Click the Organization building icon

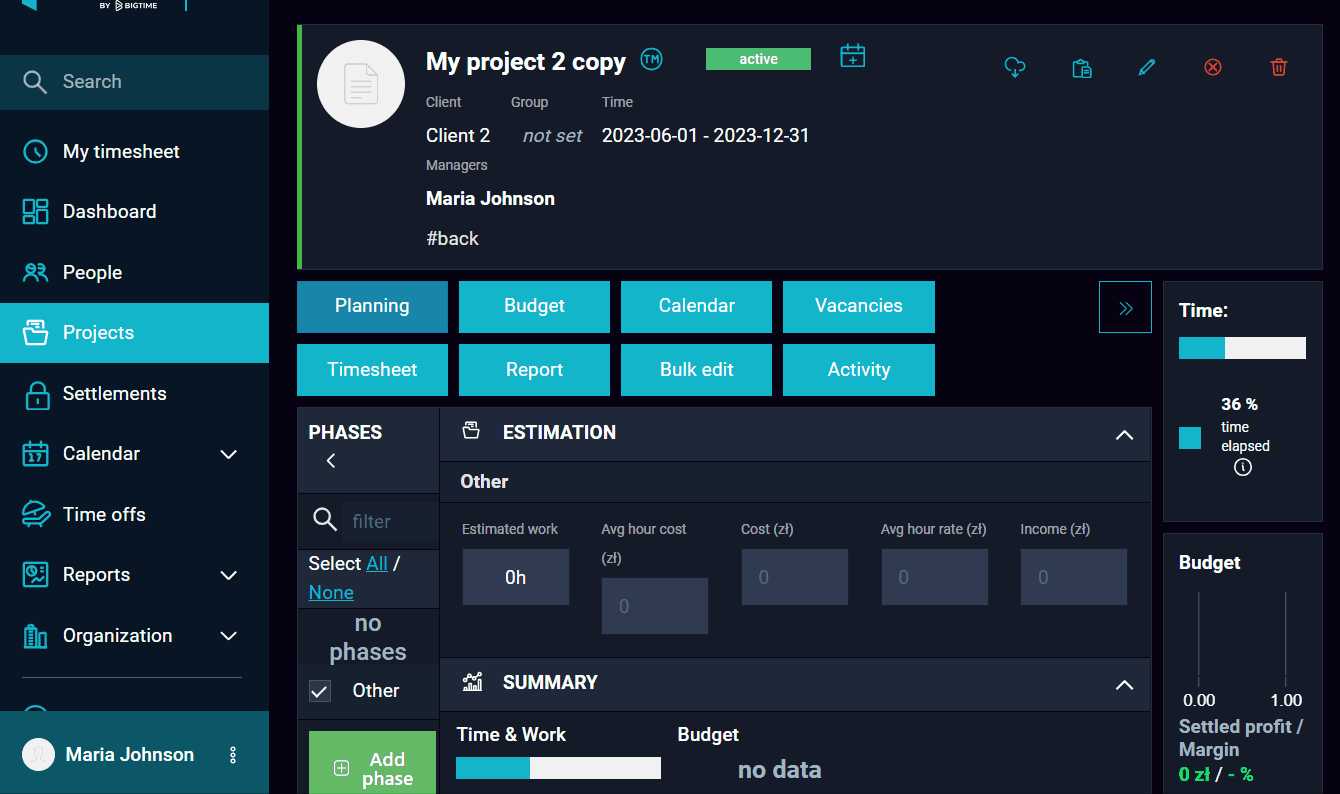pyautogui.click(x=35, y=636)
